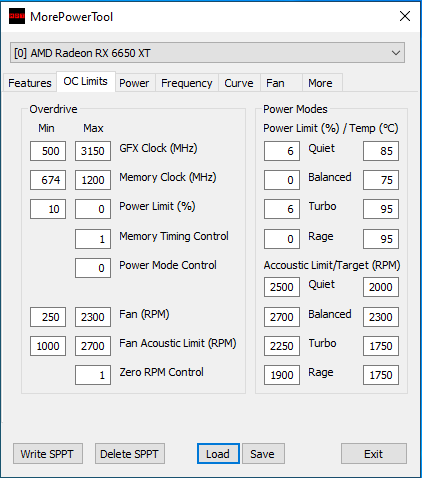
Task: Edit the Rage temperature field
Action: [x=381, y=239]
